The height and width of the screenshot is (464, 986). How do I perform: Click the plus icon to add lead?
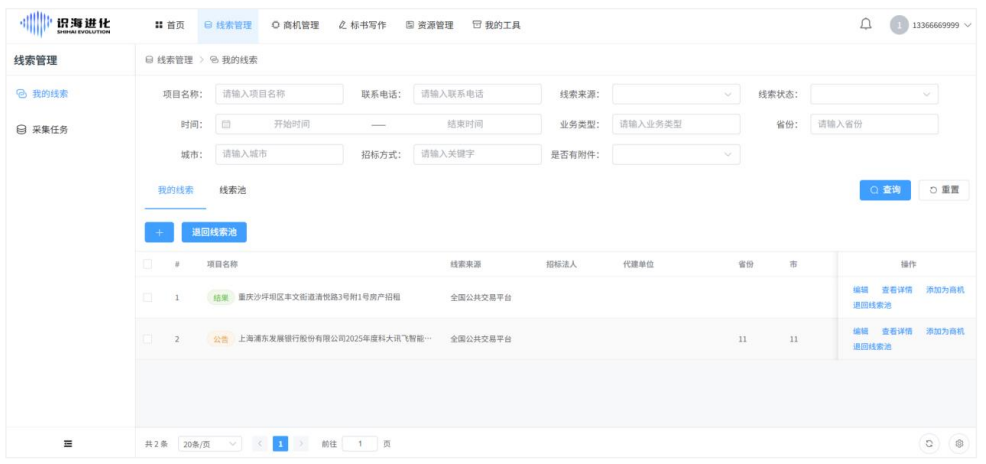click(x=159, y=232)
